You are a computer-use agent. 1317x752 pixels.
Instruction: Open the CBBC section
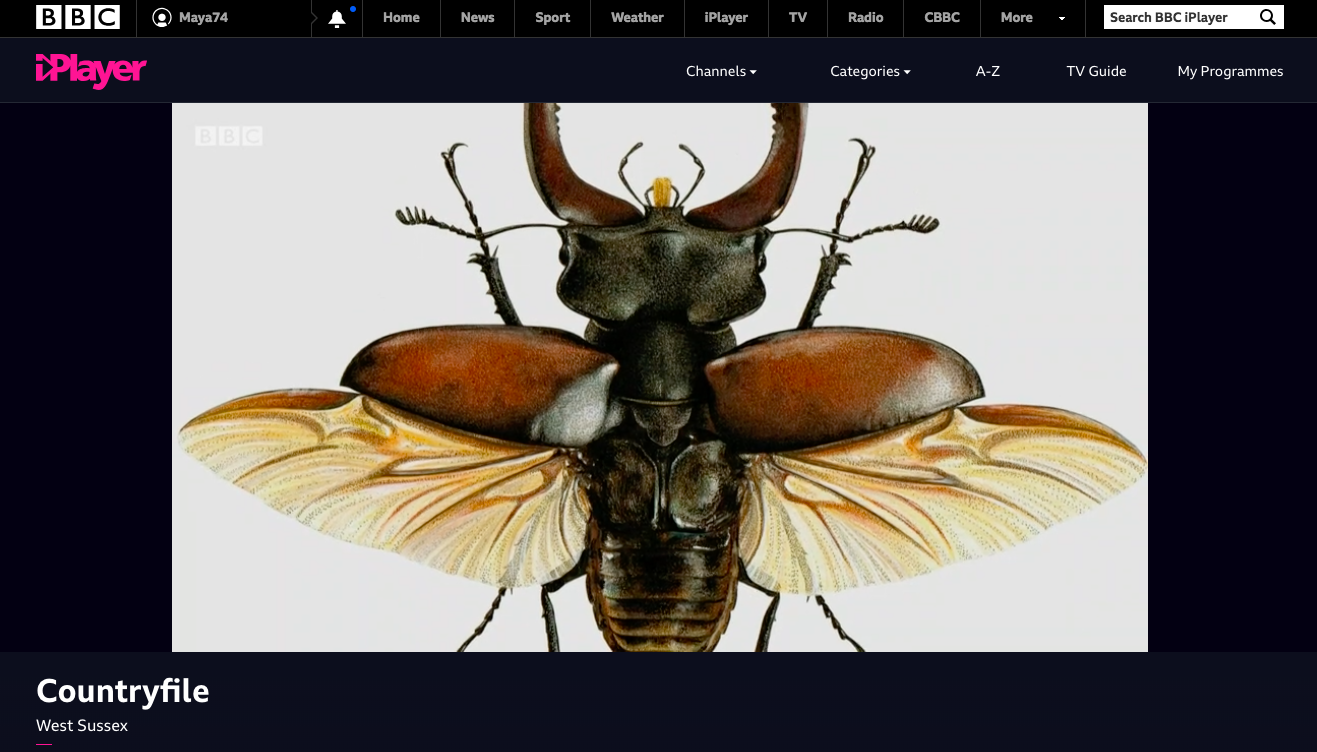[942, 18]
